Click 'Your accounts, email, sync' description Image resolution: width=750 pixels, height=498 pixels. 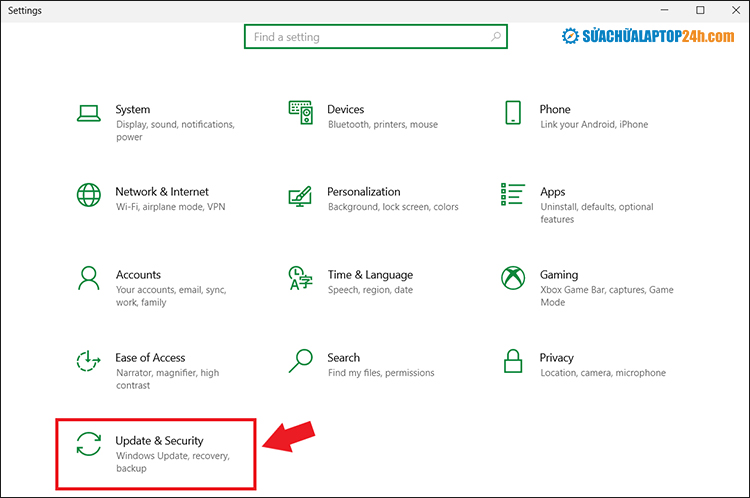click(171, 296)
